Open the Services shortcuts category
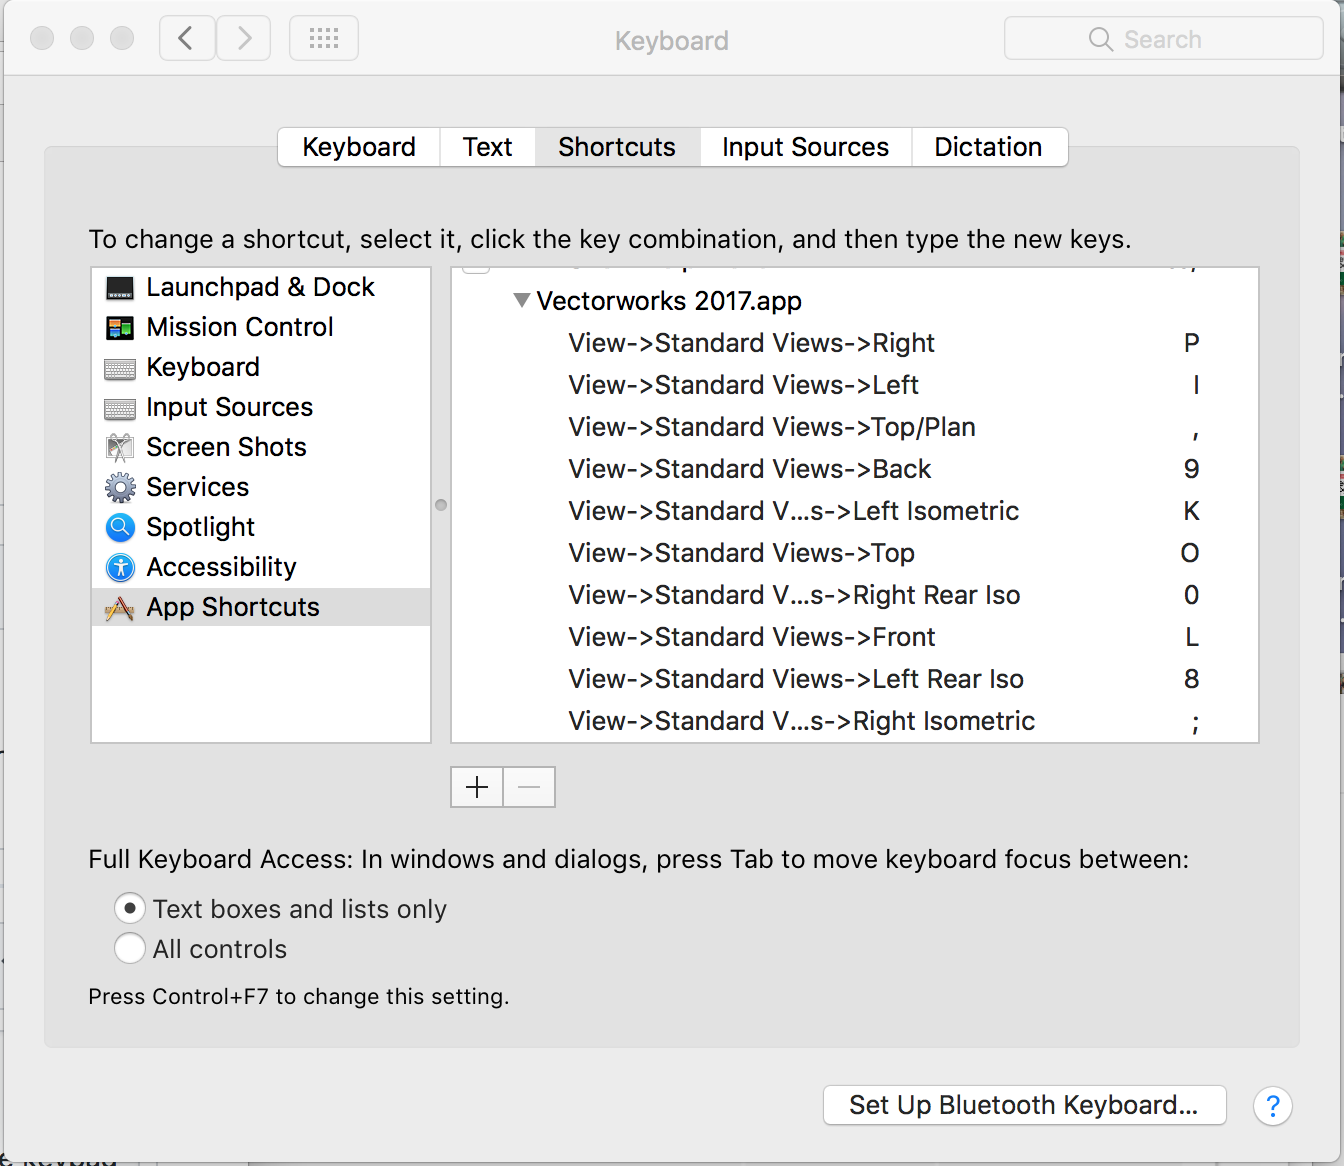This screenshot has width=1344, height=1166. 119,487
